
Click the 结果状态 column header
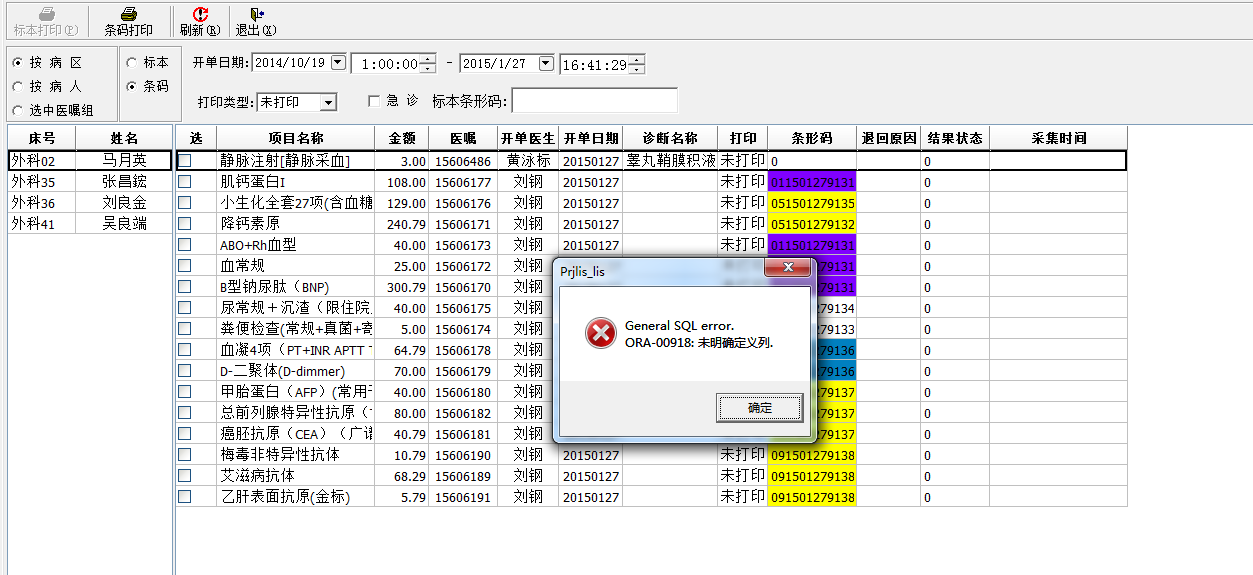coord(955,138)
